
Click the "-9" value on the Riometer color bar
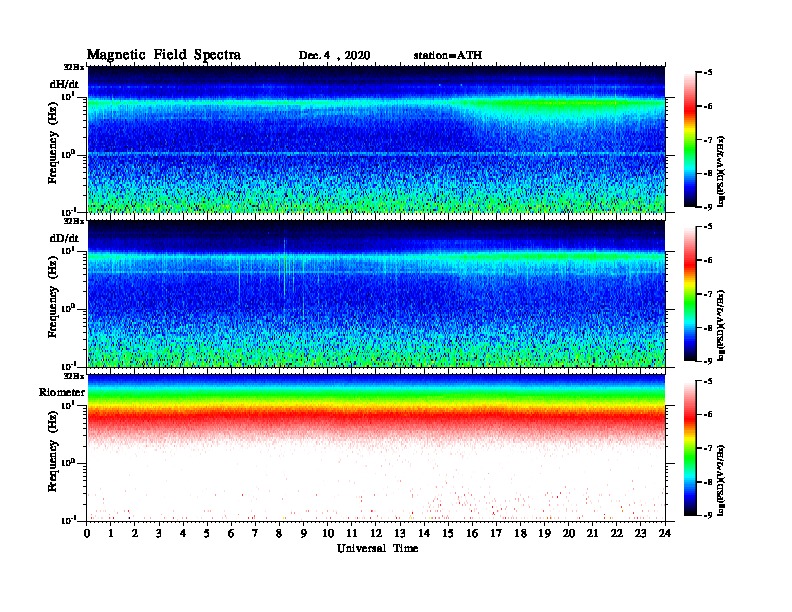[x=708, y=515]
